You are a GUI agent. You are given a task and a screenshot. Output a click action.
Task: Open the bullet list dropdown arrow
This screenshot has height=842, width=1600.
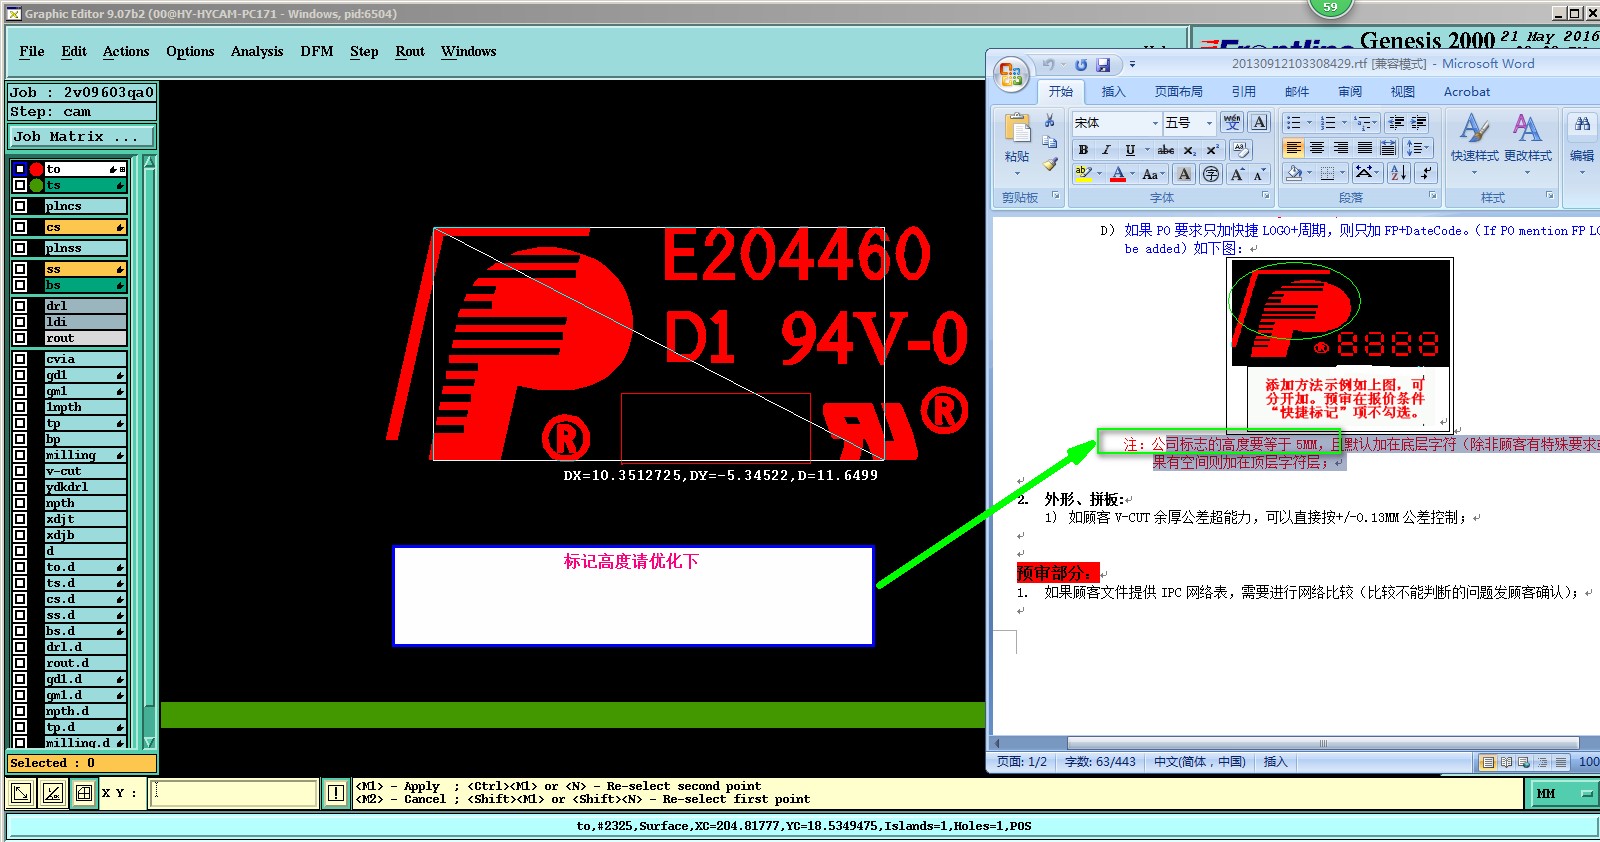coord(1309,123)
